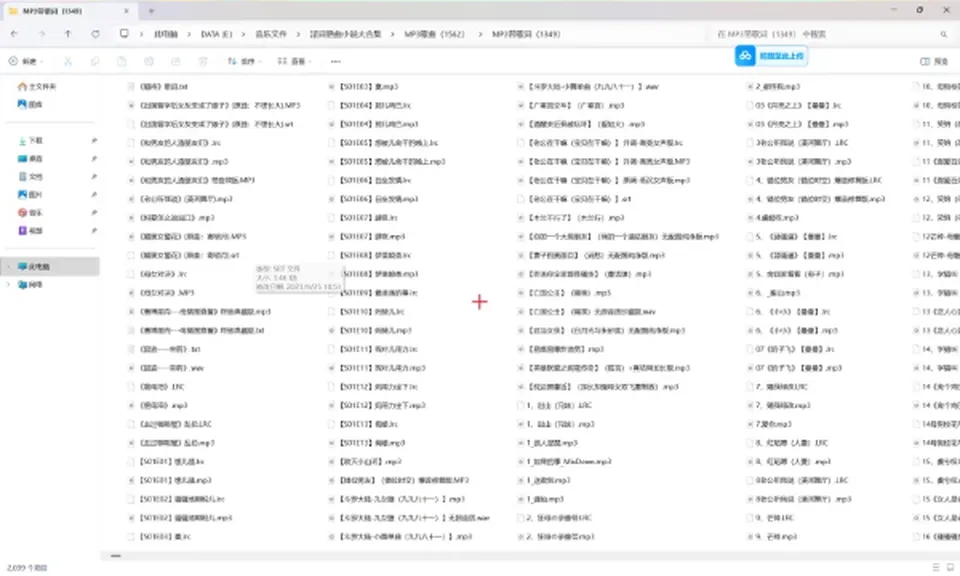Click the monitor icon in address bar
Viewport: 960px width, 576px height.
click(124, 34)
